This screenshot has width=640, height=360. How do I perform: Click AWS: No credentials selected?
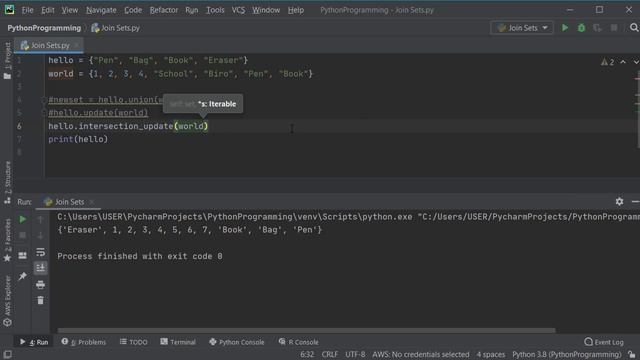[421, 354]
